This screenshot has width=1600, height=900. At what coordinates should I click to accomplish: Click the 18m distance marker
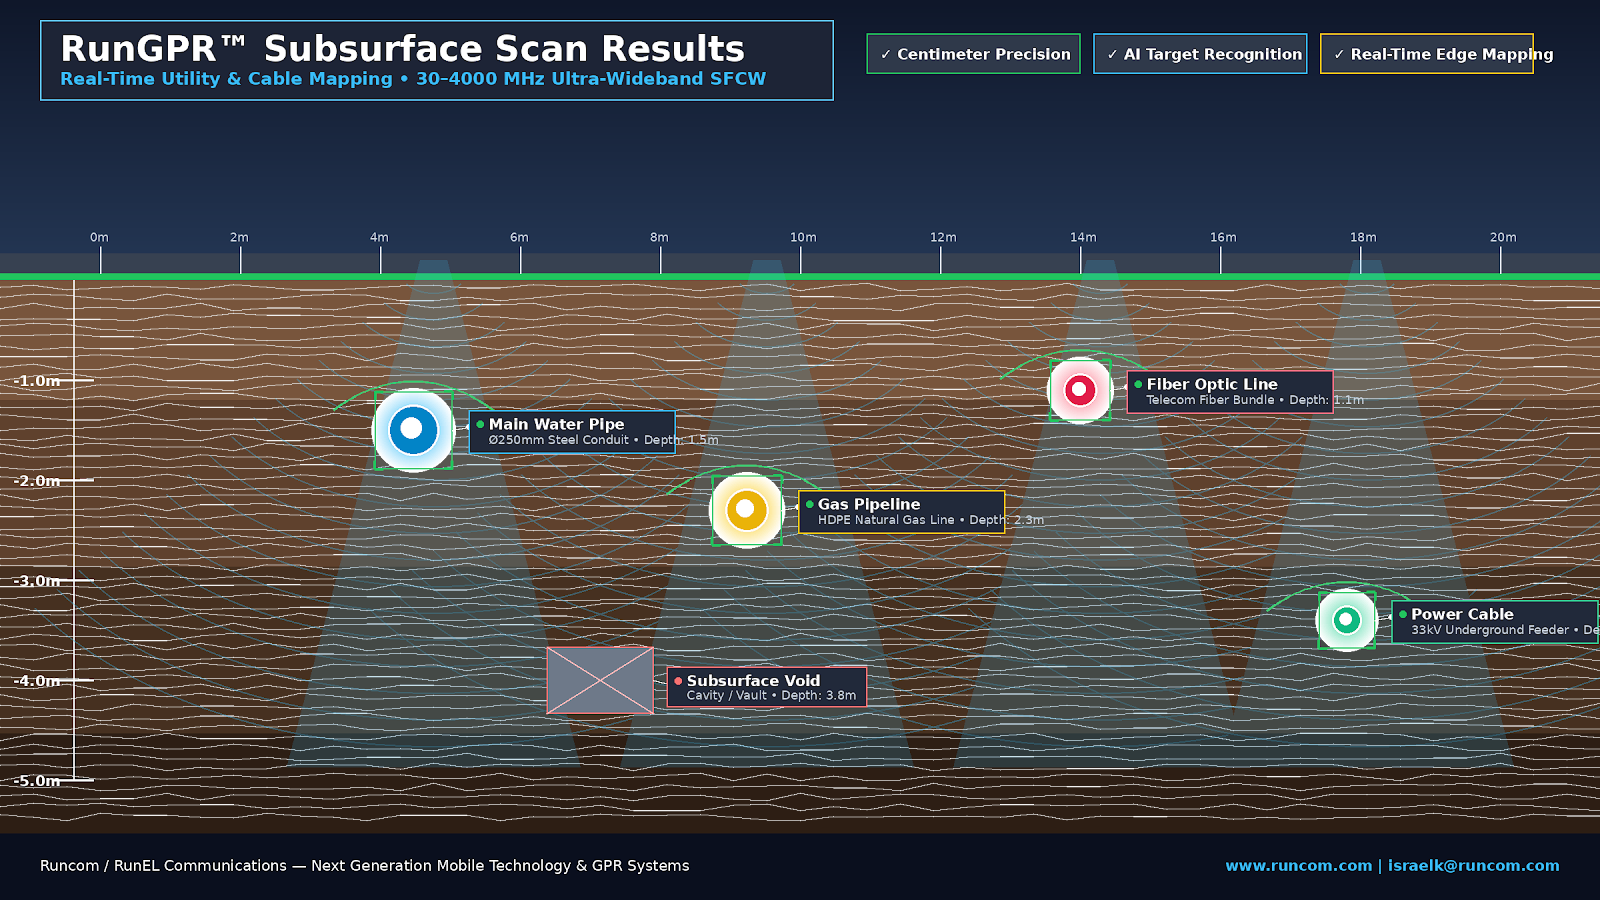click(1363, 238)
